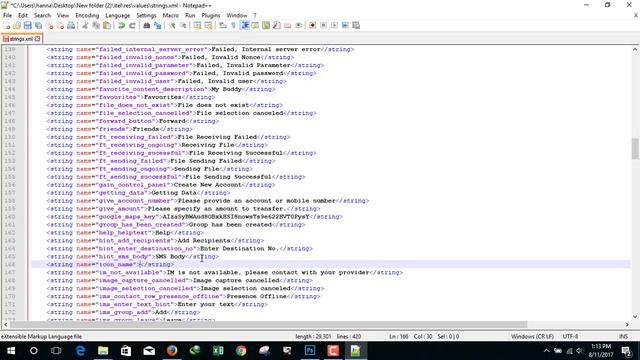Click the Stop Recording macro icon

coord(323,25)
